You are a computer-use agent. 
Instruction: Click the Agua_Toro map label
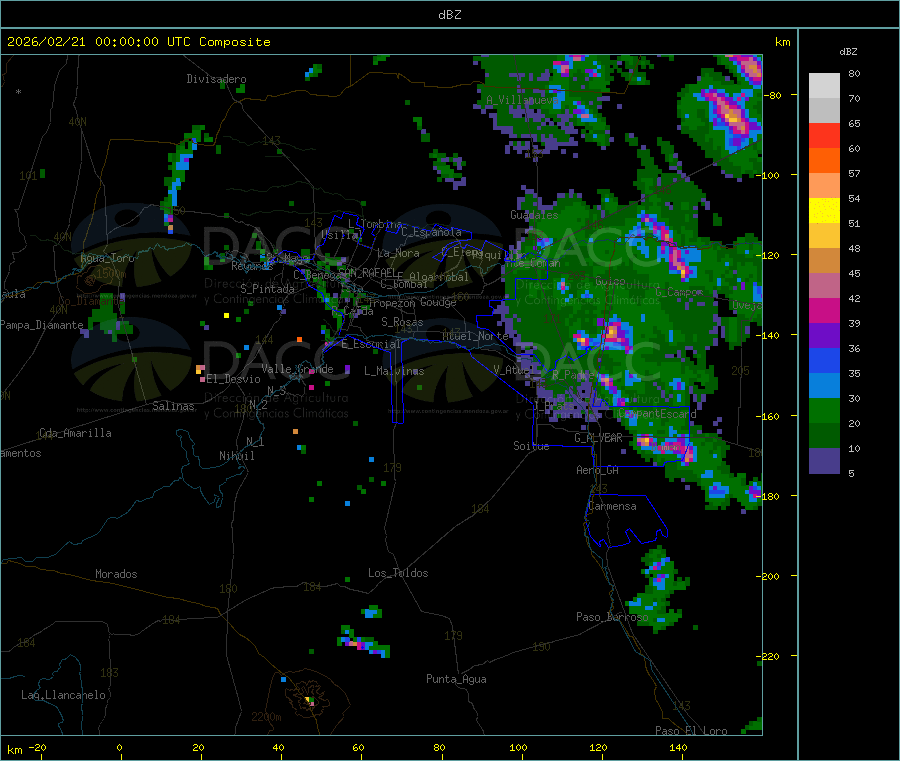107,258
